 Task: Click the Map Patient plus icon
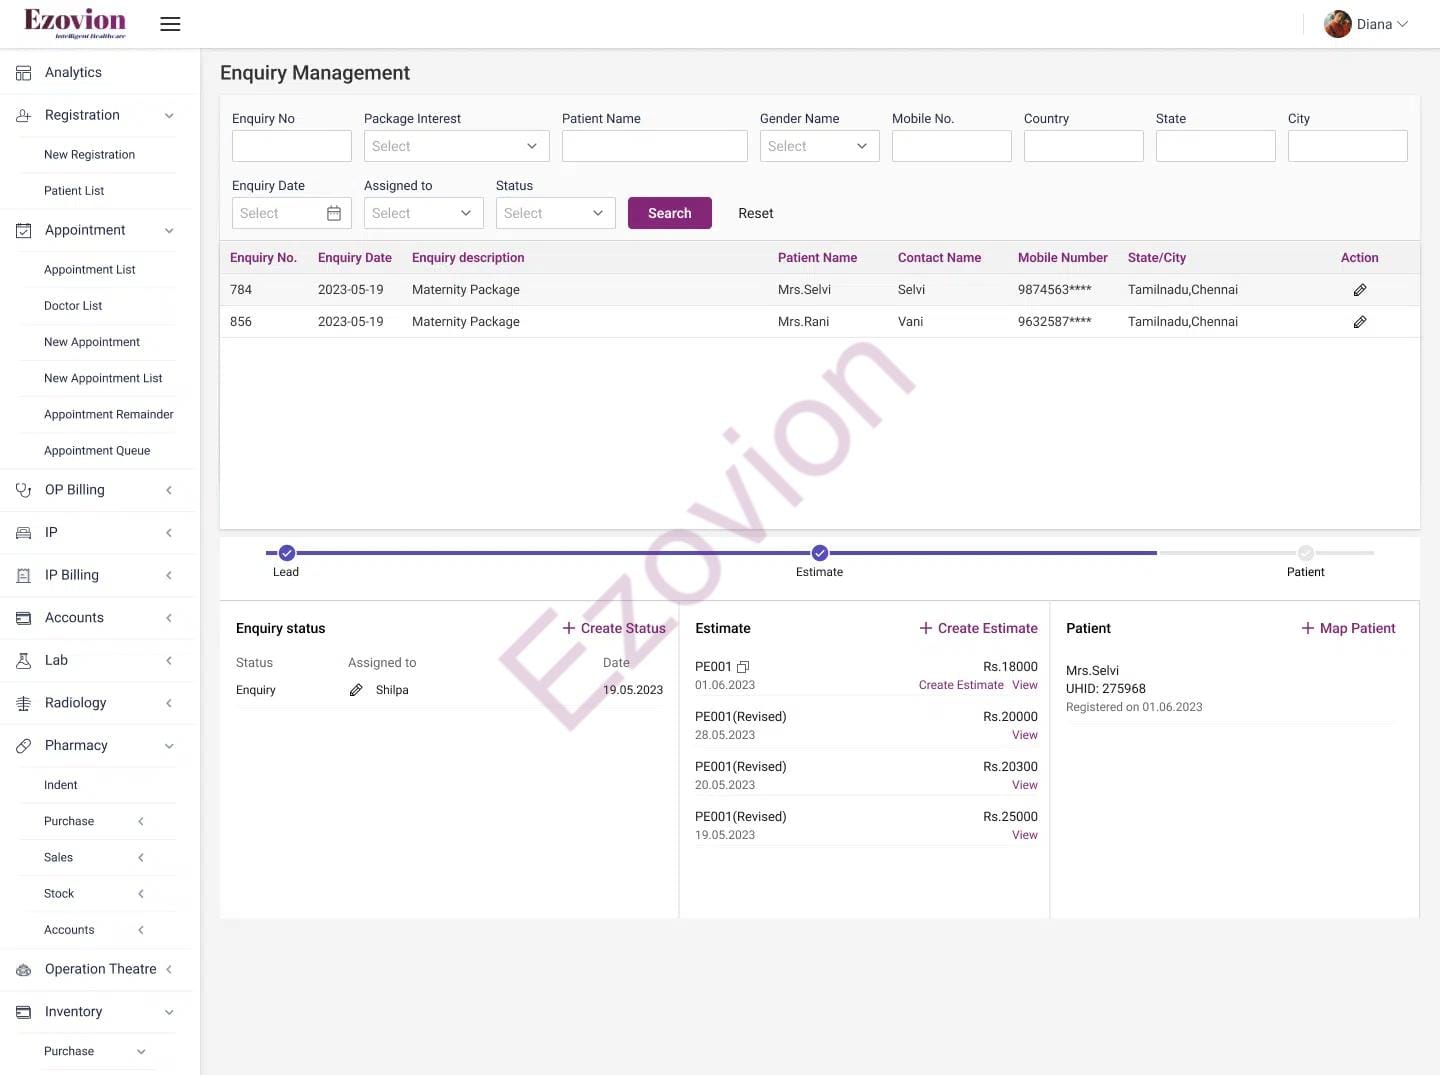click(1307, 628)
